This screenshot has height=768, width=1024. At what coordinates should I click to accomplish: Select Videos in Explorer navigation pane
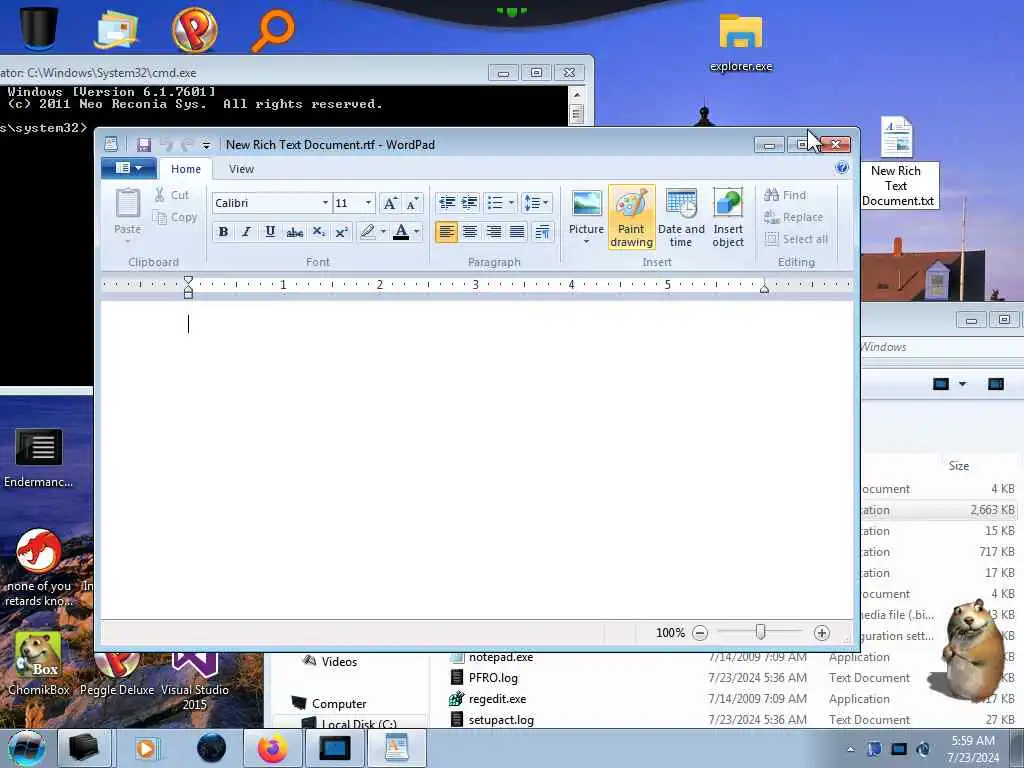(x=330, y=662)
